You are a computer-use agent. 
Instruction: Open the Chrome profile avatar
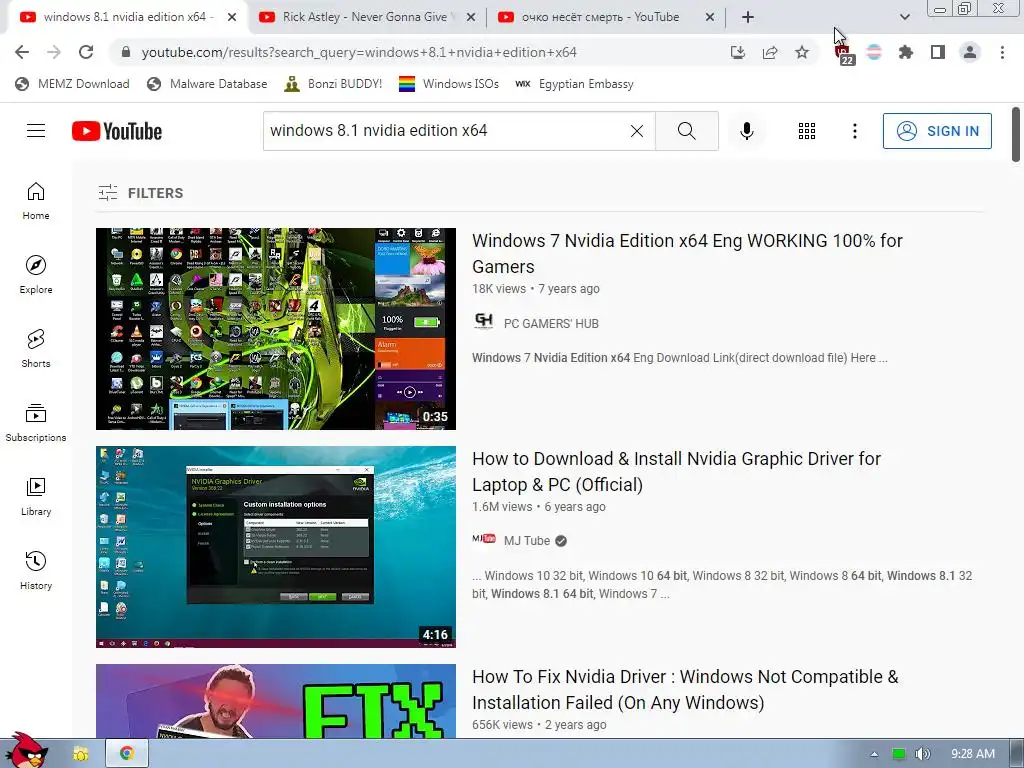(970, 52)
